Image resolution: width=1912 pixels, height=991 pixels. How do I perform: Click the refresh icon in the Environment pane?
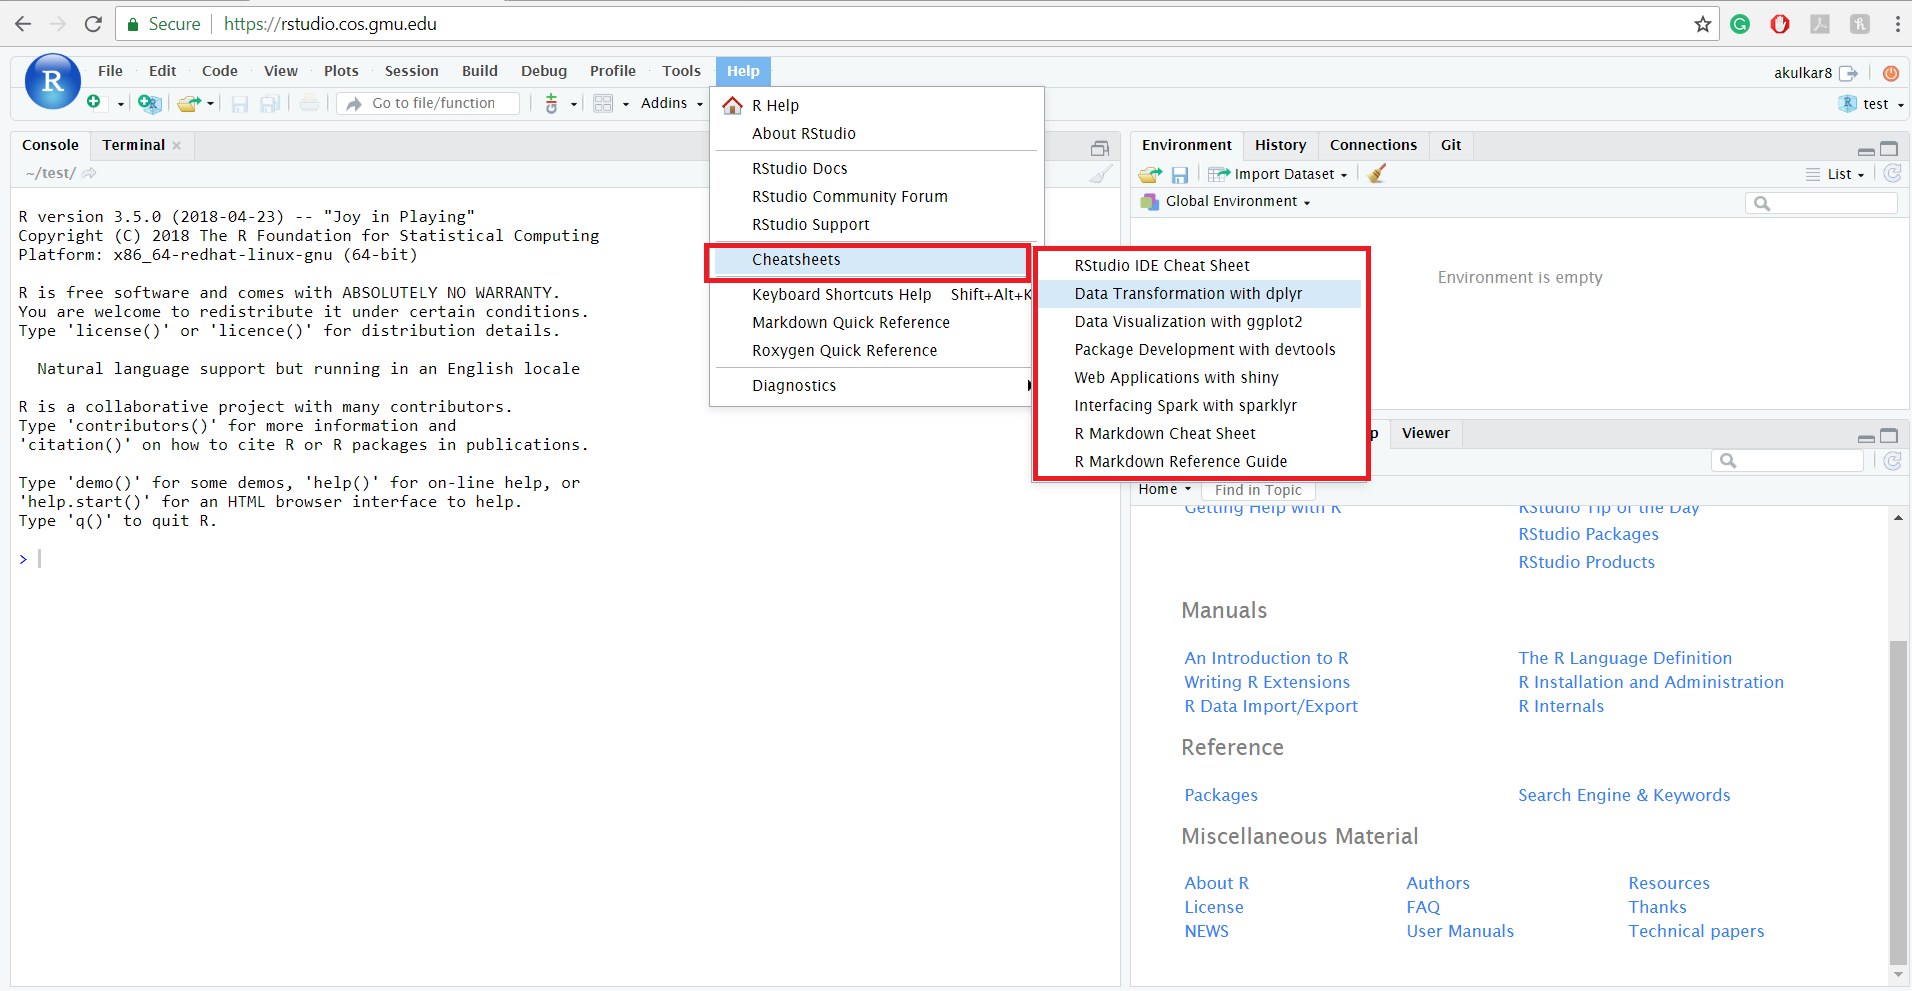click(1892, 174)
